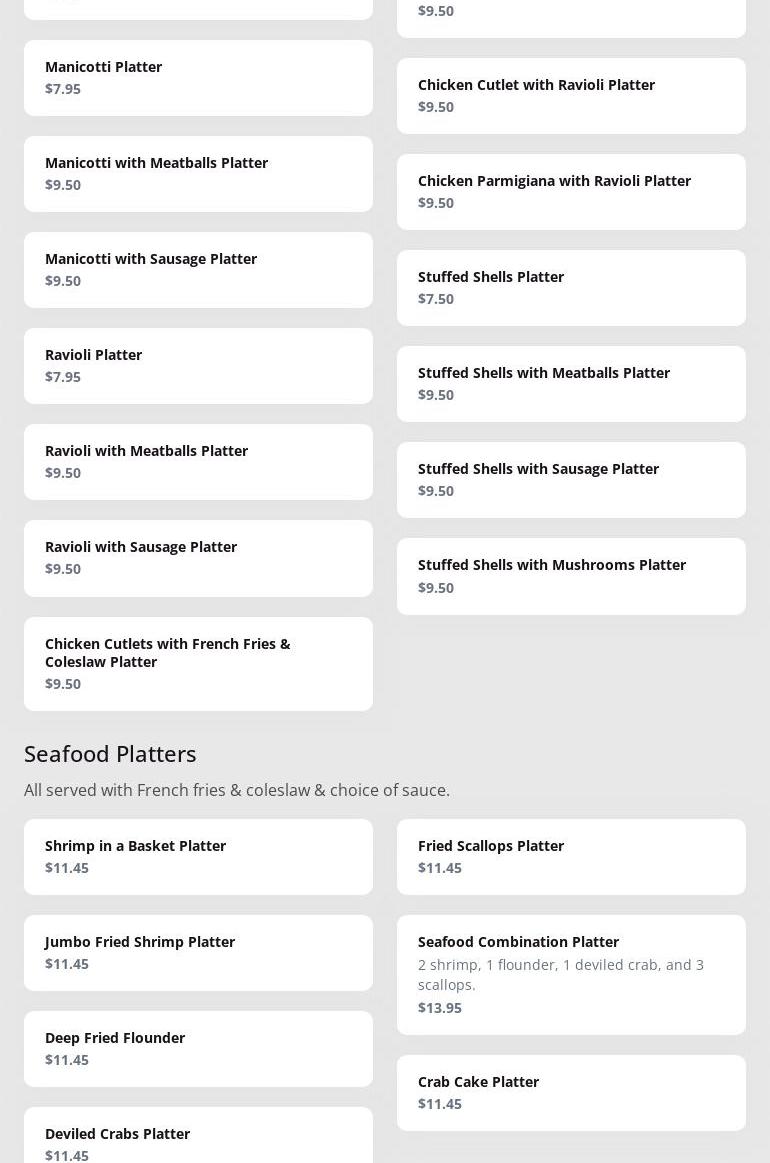Viewport: 770px width, 1163px height.
Task: Open Stuffed Shells with Meatballs Platter
Action: (571, 384)
